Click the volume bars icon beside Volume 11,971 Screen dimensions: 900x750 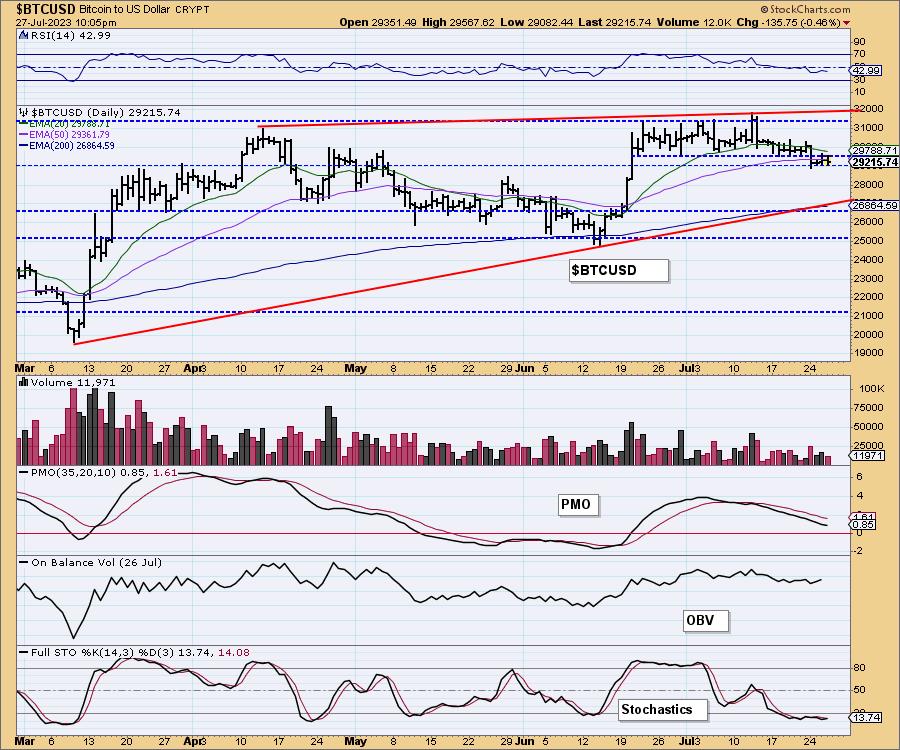pyautogui.click(x=24, y=382)
